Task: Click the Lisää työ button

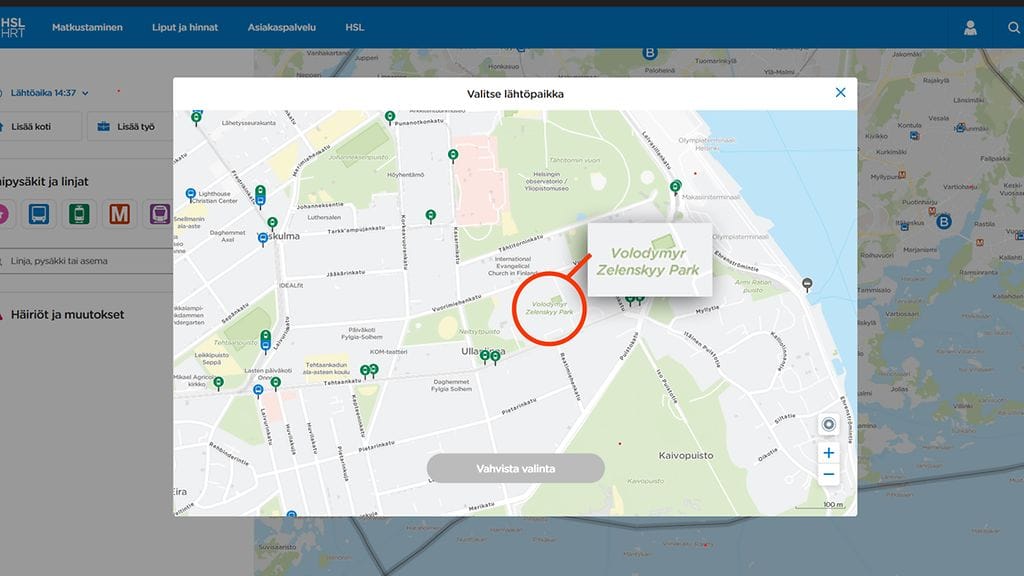Action: click(x=126, y=127)
